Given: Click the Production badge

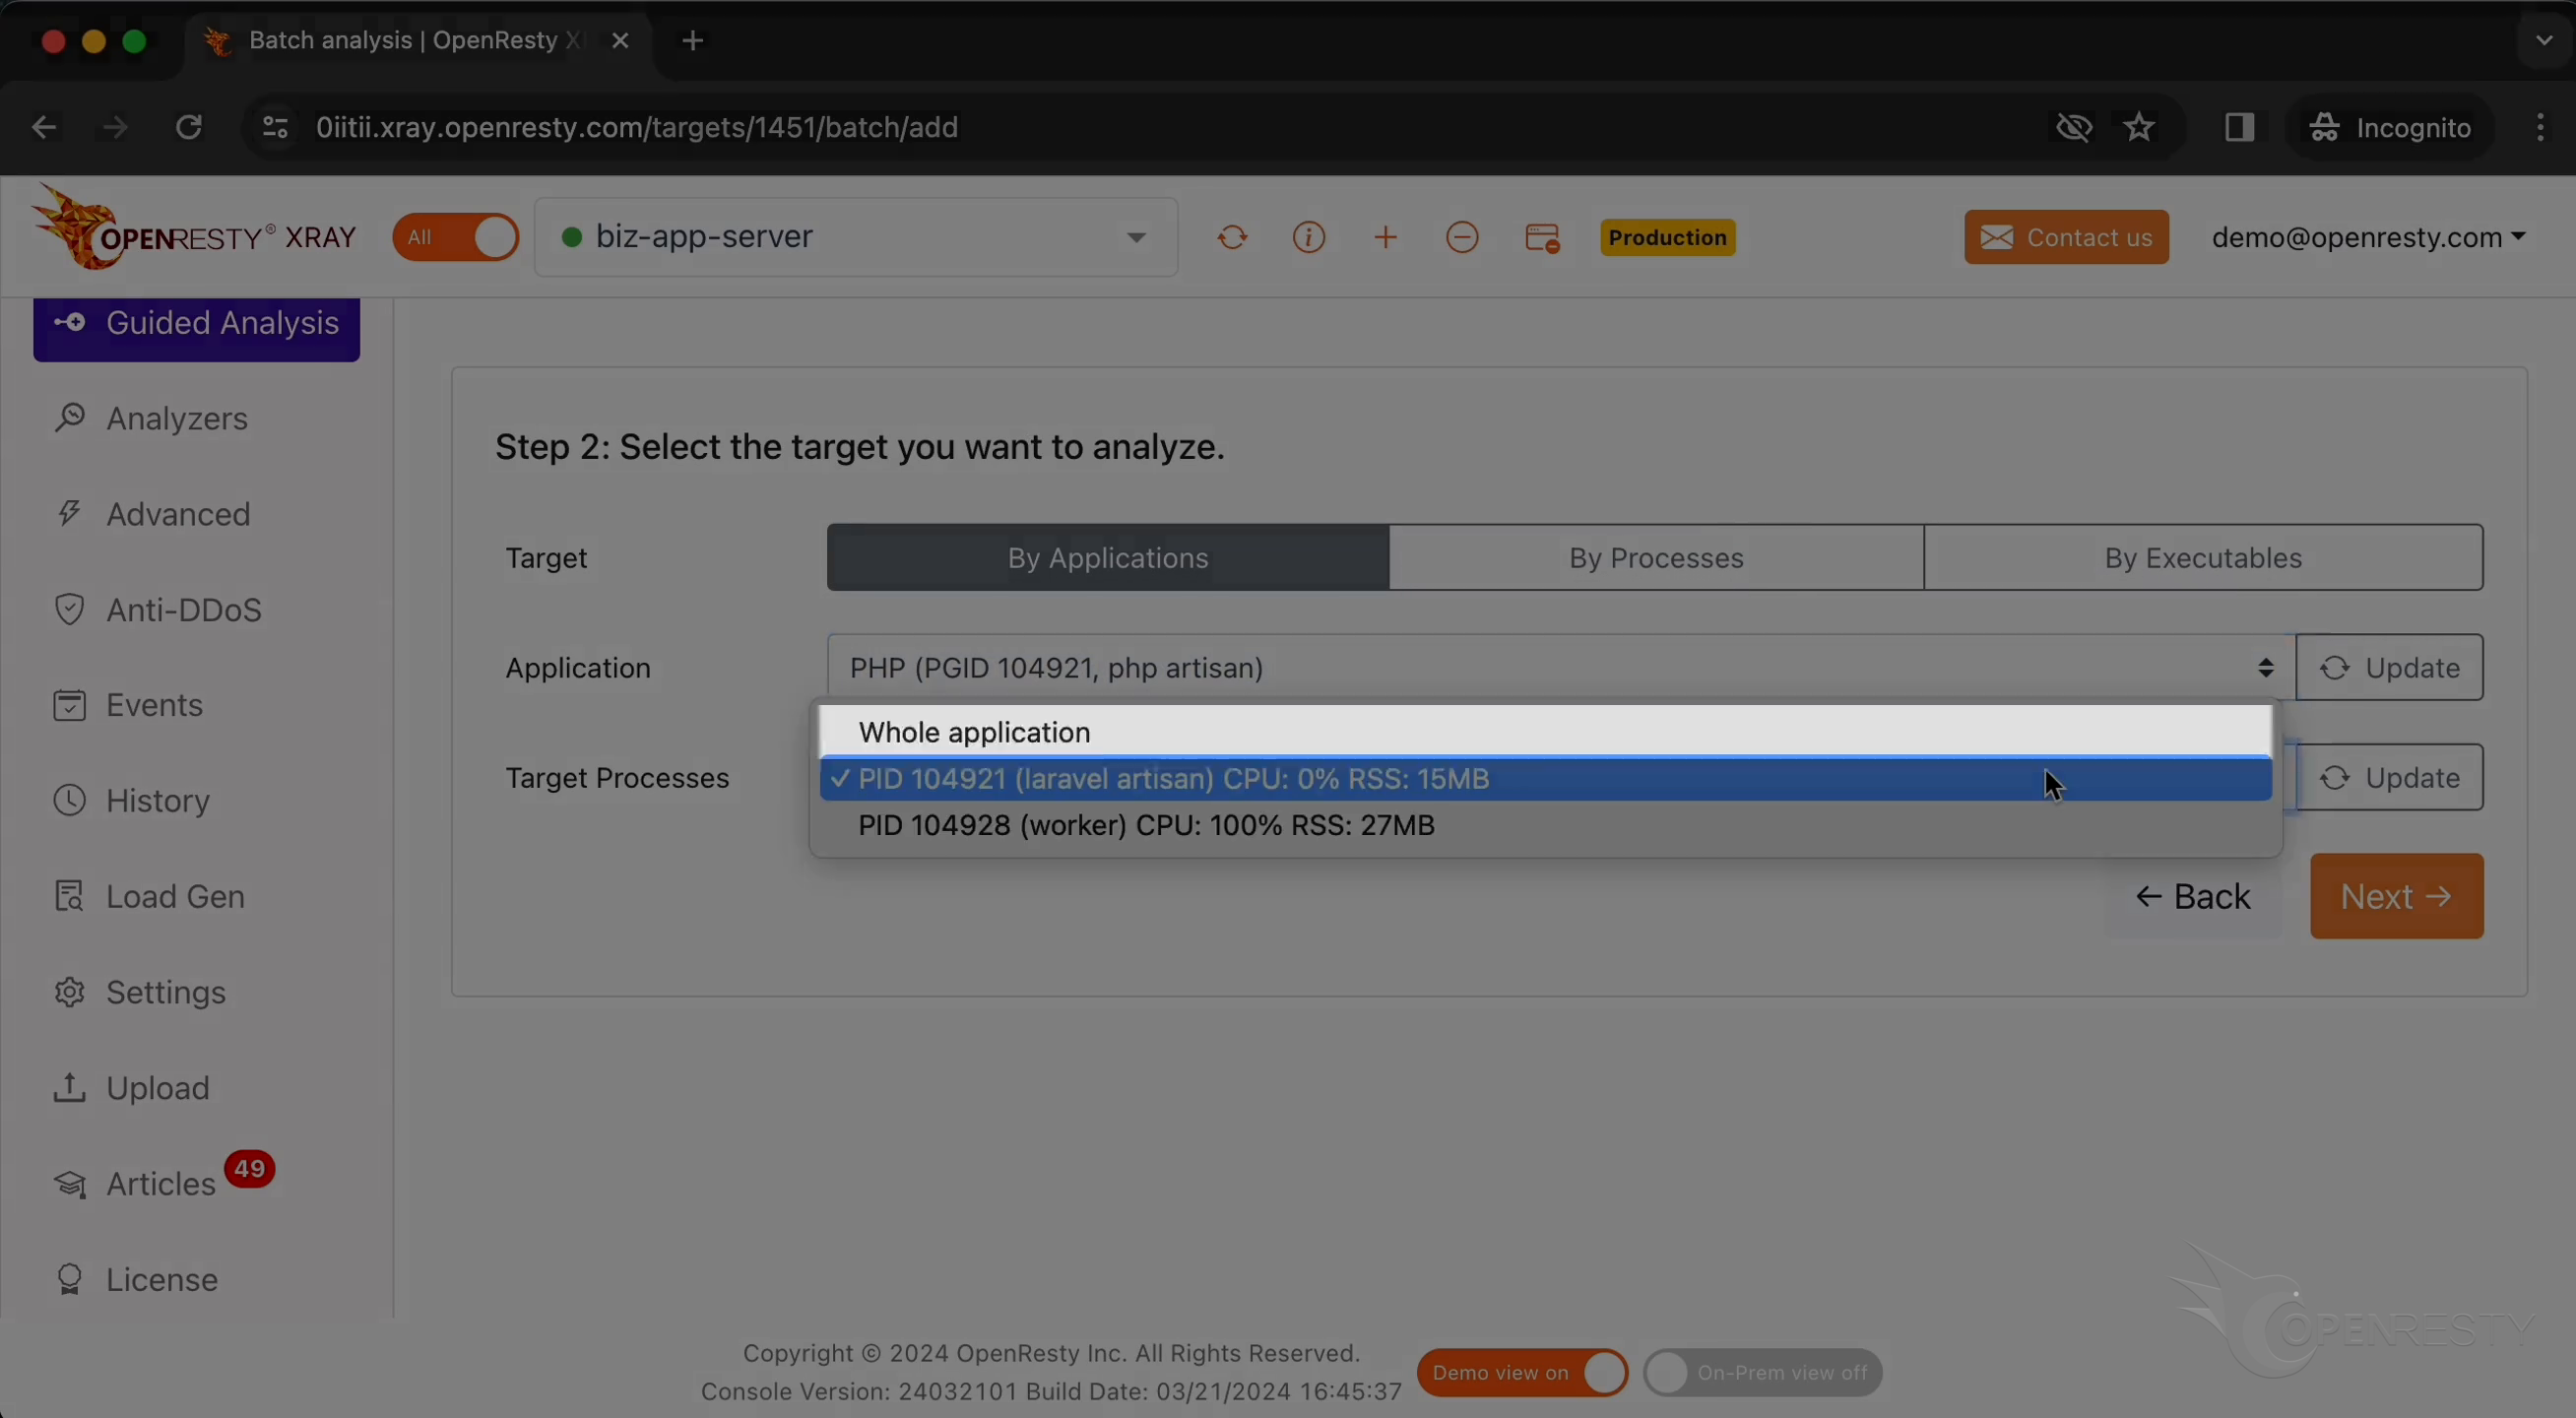Looking at the screenshot, I should (1668, 238).
